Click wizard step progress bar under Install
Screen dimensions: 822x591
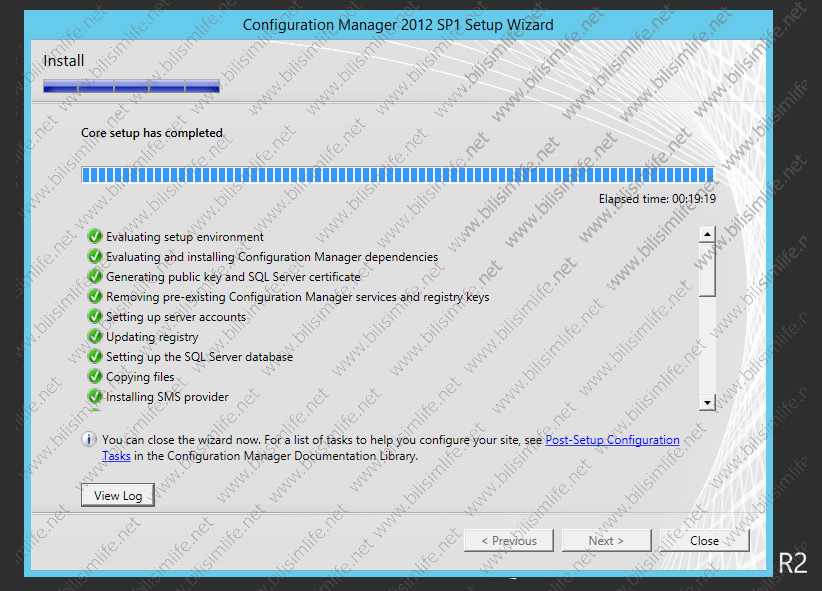(x=132, y=86)
